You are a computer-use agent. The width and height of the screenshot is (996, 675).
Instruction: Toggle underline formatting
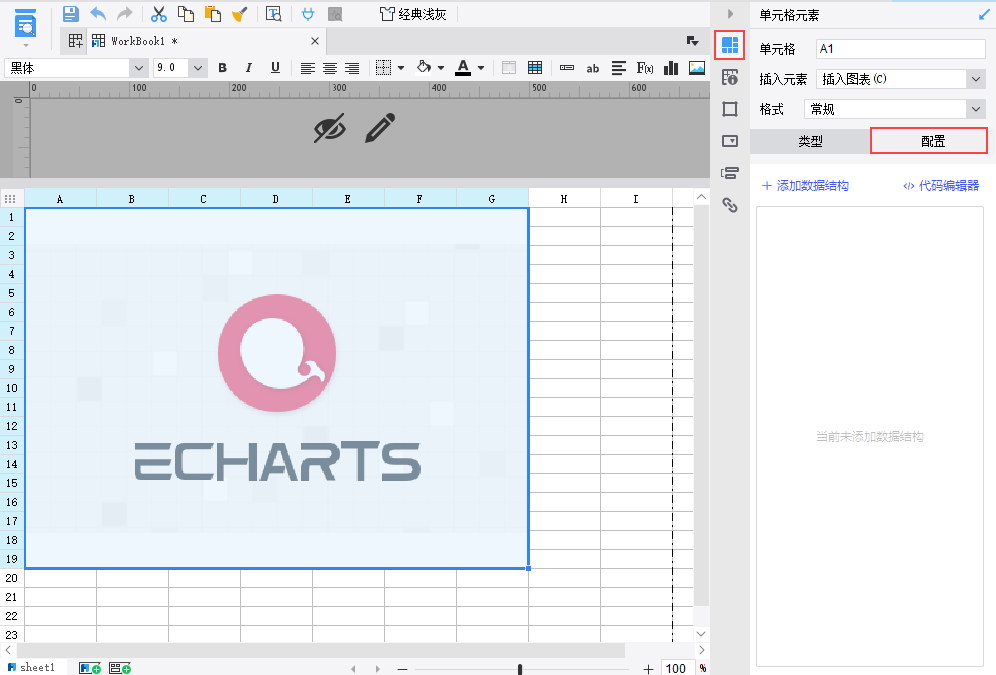tap(275, 68)
